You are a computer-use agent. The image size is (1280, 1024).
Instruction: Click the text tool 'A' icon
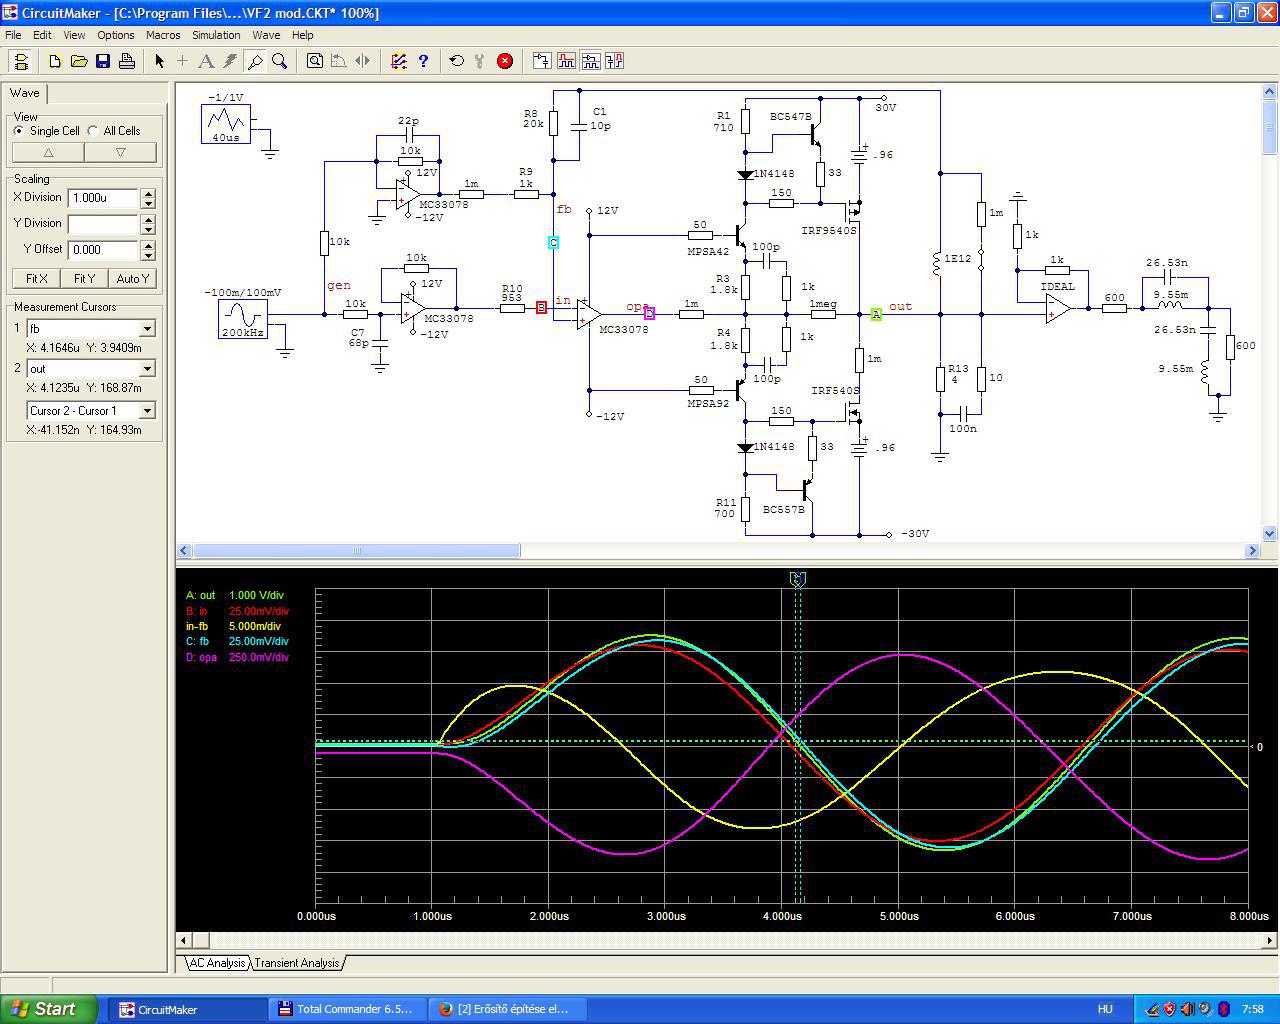click(206, 61)
